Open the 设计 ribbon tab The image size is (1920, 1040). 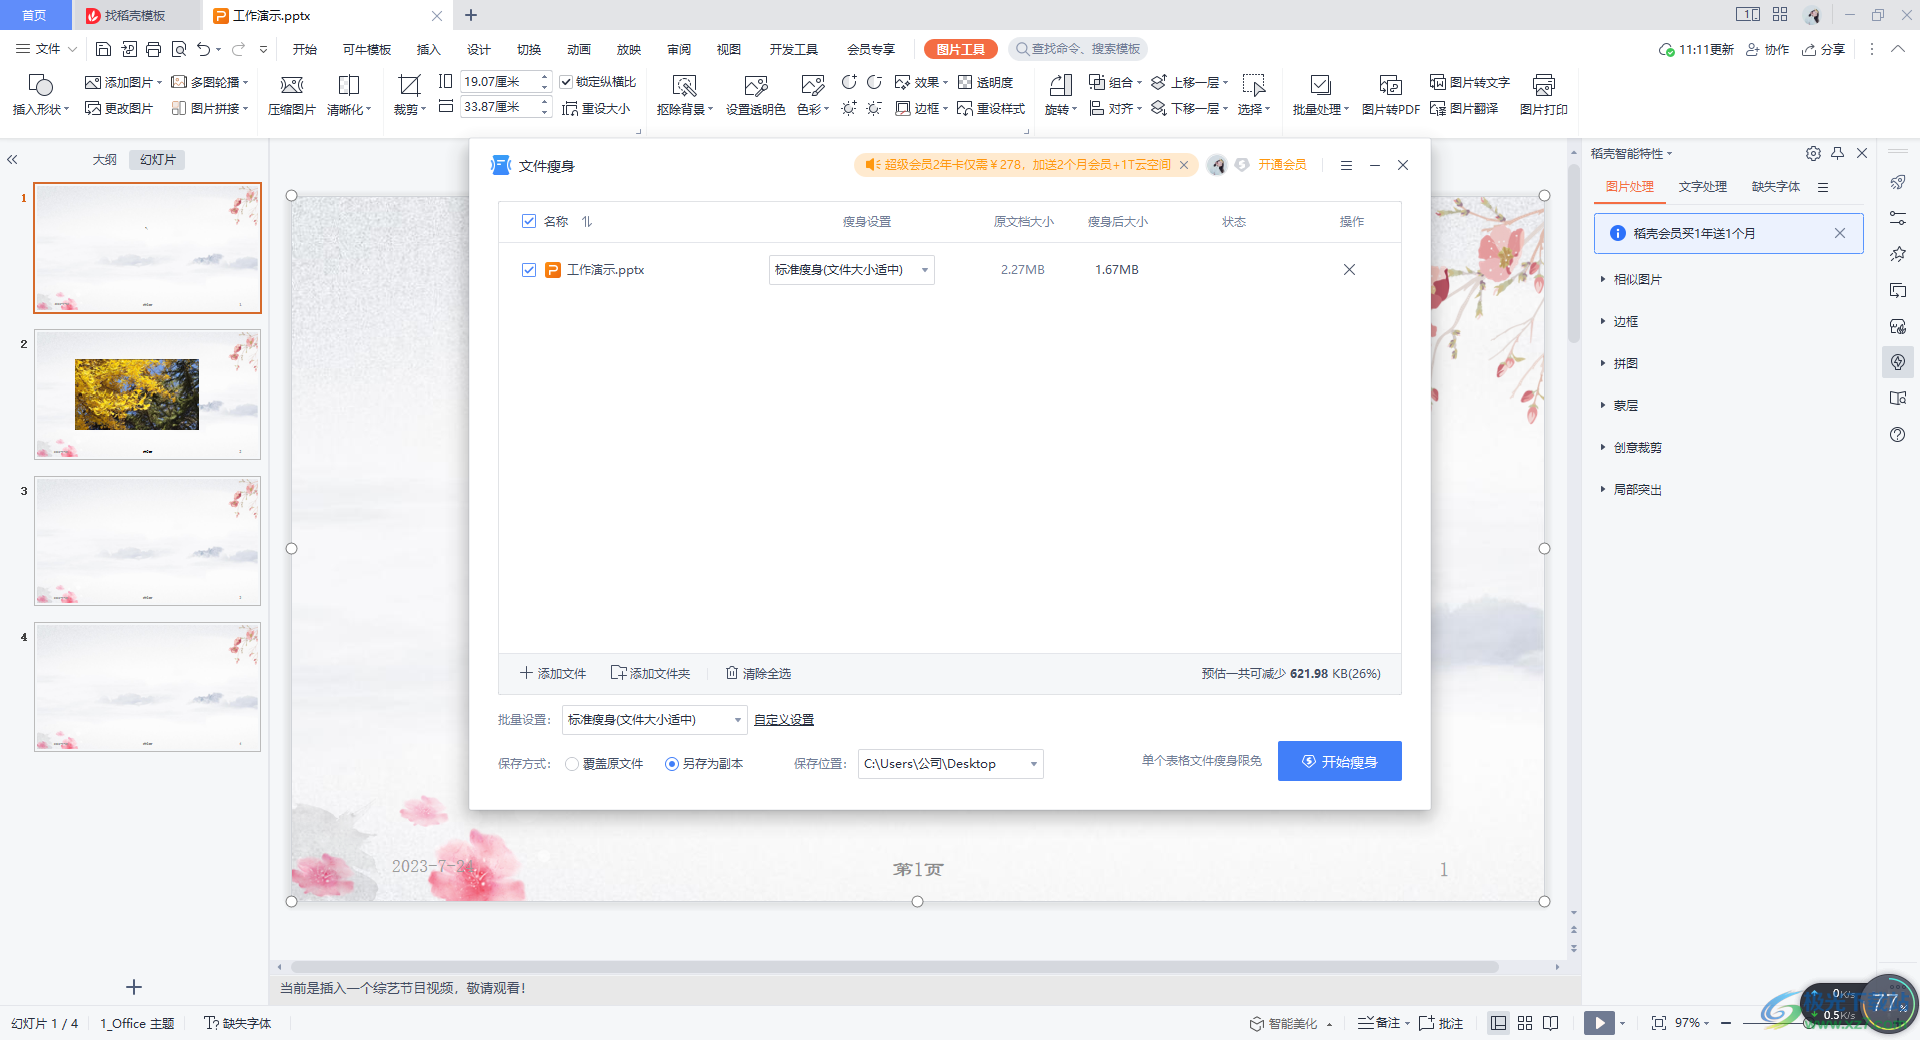click(x=478, y=49)
